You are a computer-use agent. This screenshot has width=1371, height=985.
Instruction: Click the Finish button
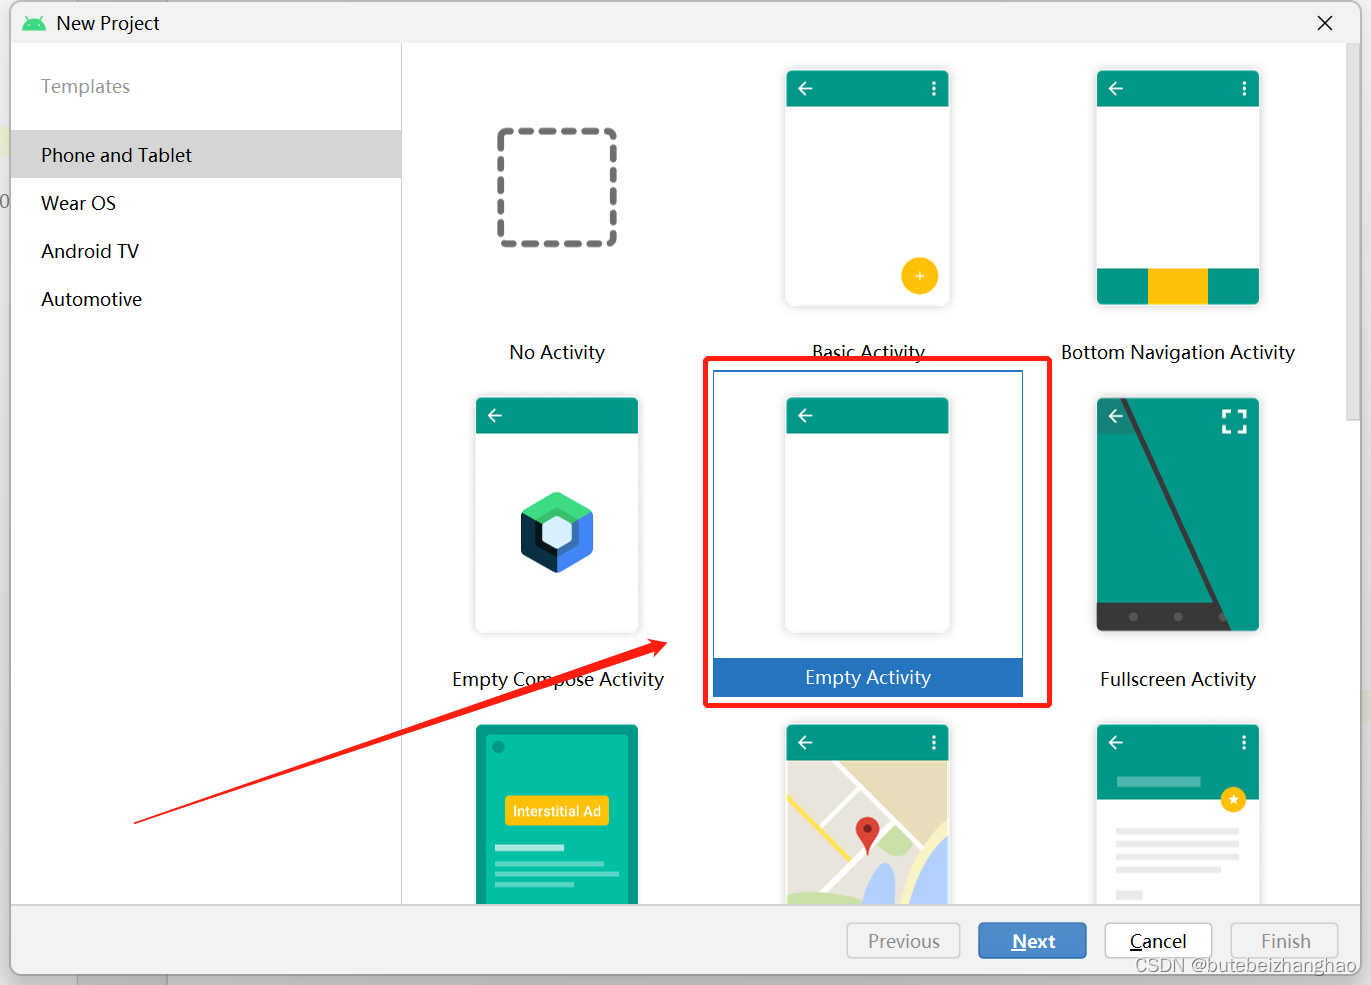(1285, 941)
